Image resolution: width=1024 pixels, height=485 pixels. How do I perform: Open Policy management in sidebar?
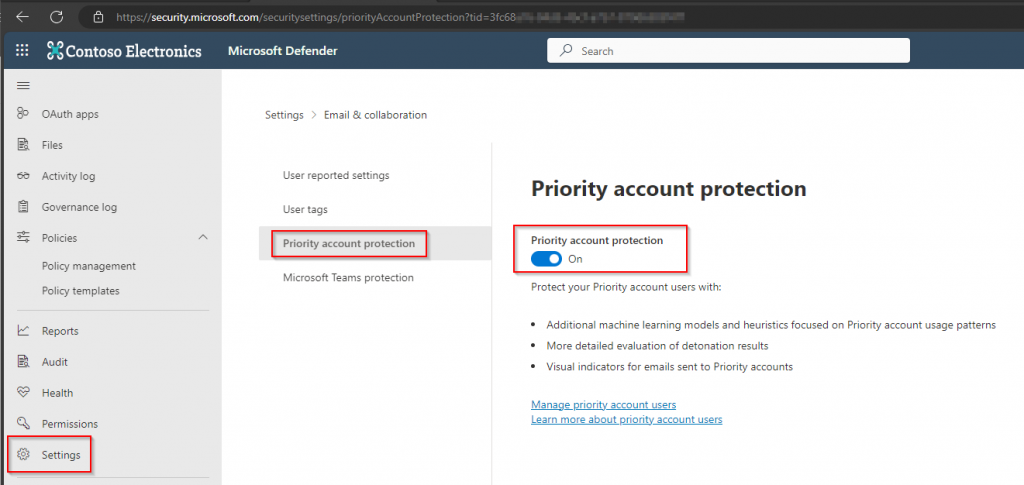click(x=88, y=266)
